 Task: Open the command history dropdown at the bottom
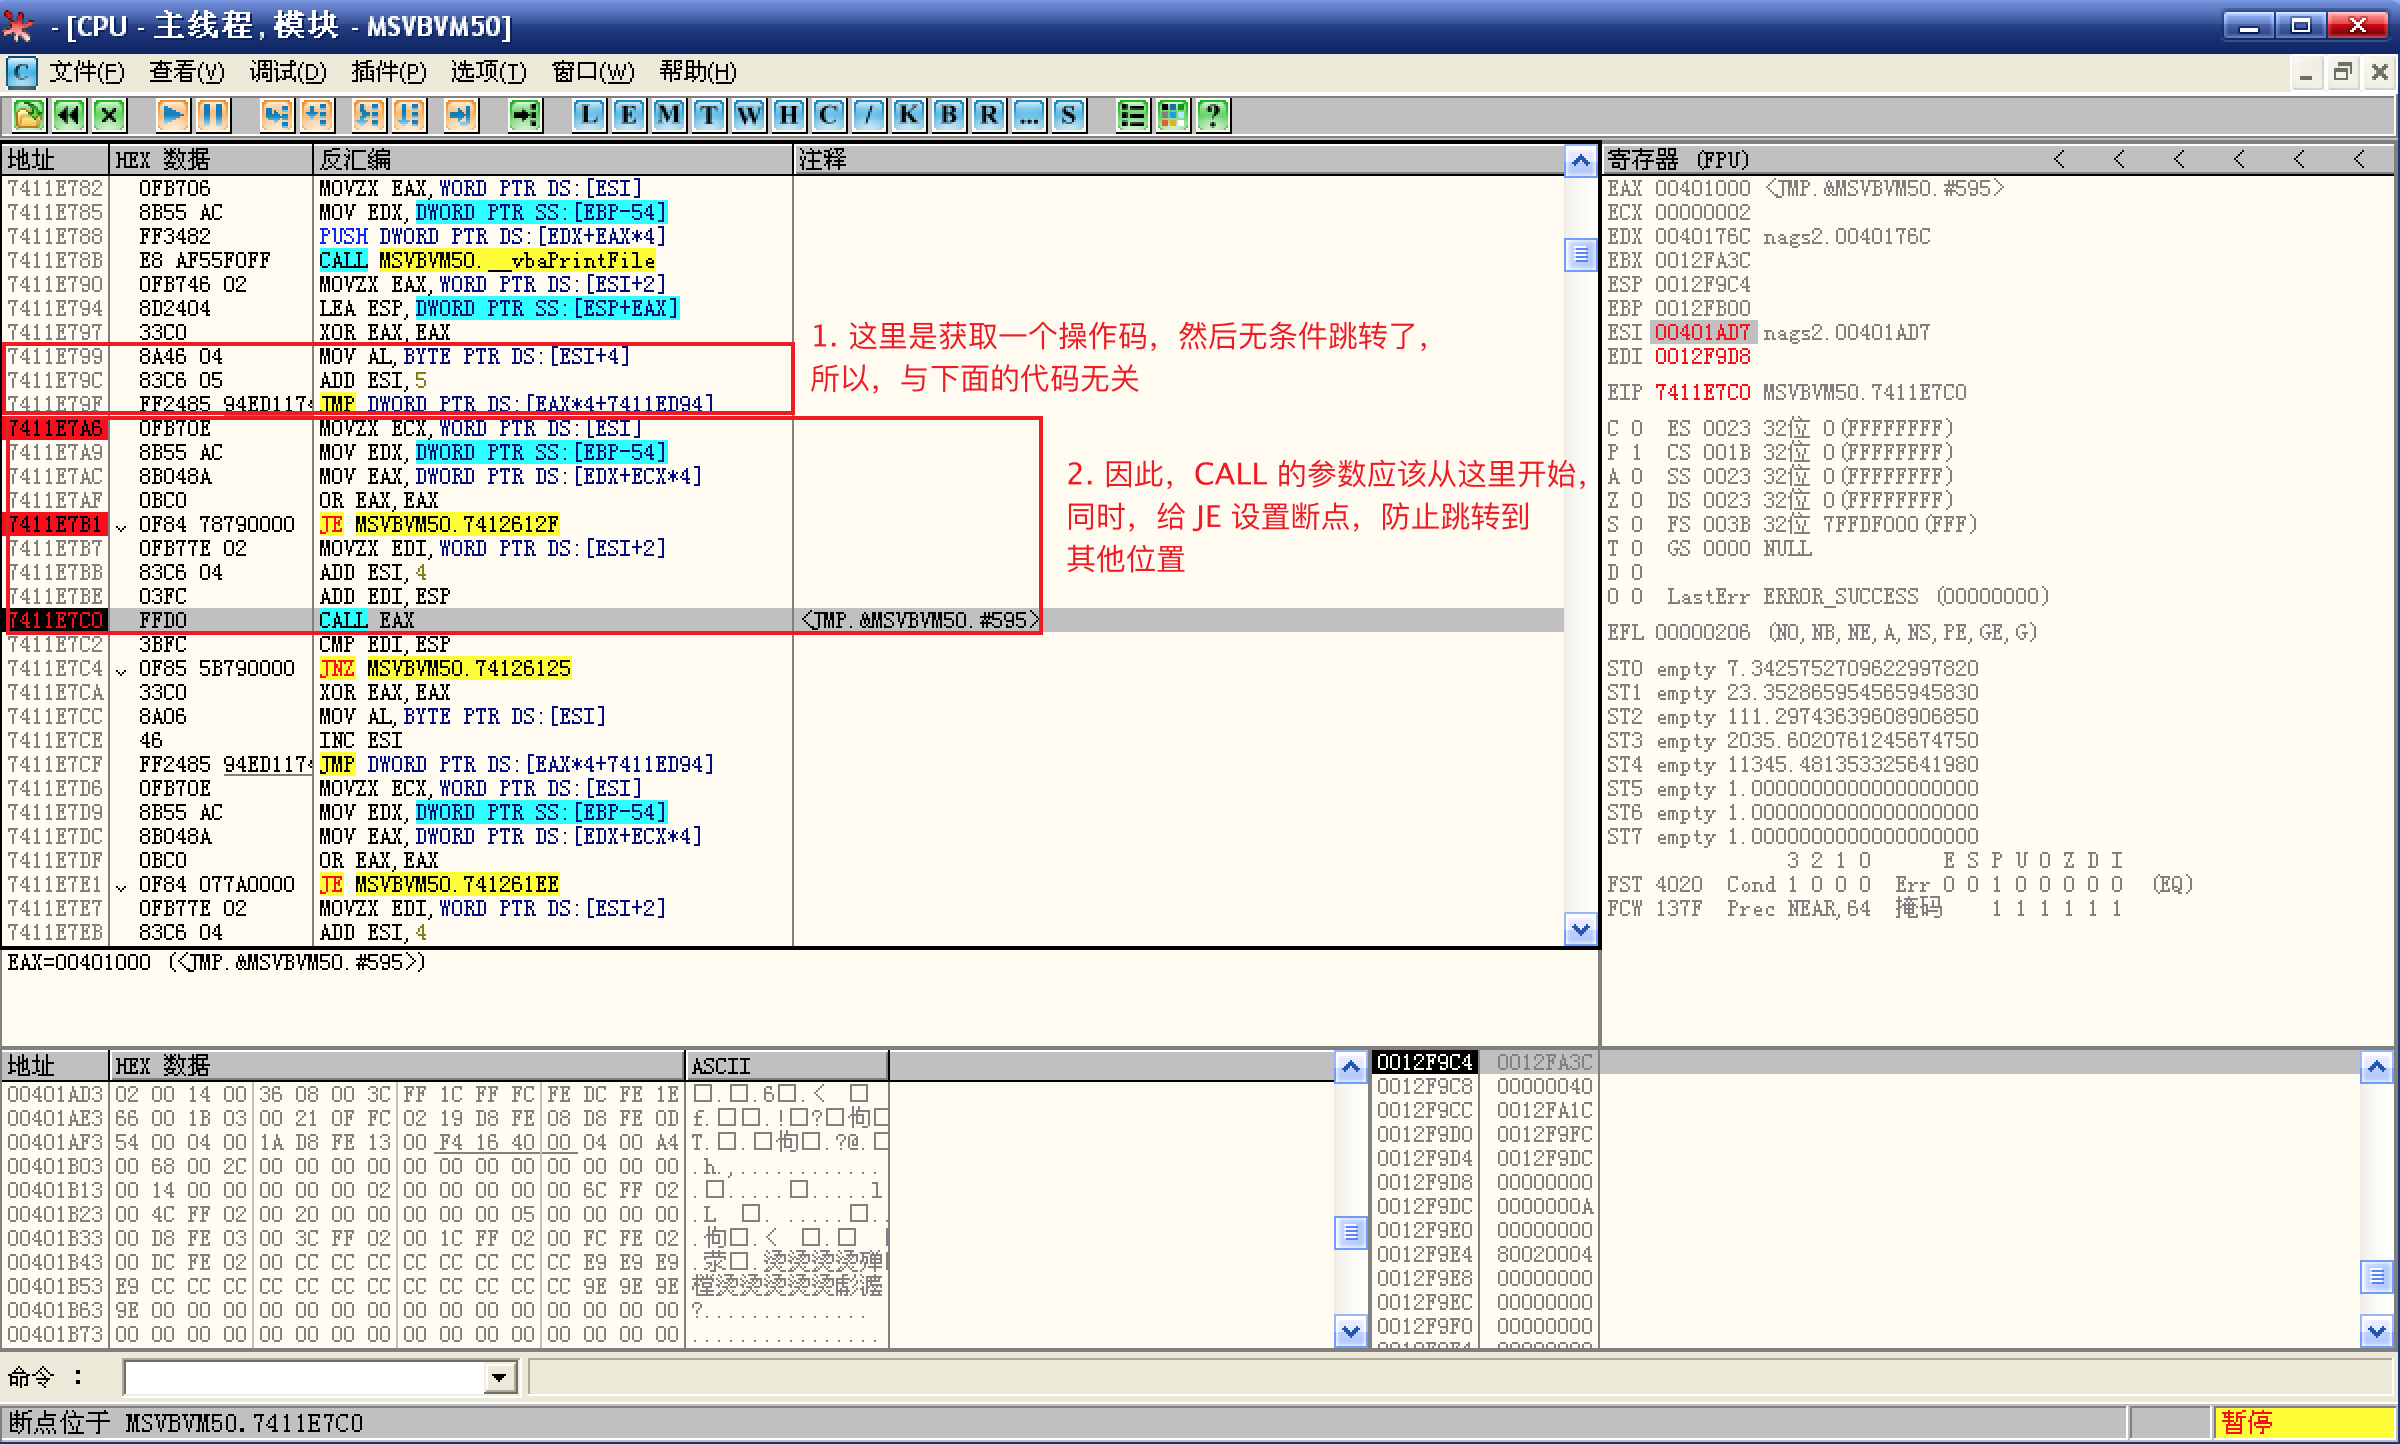[x=498, y=1377]
